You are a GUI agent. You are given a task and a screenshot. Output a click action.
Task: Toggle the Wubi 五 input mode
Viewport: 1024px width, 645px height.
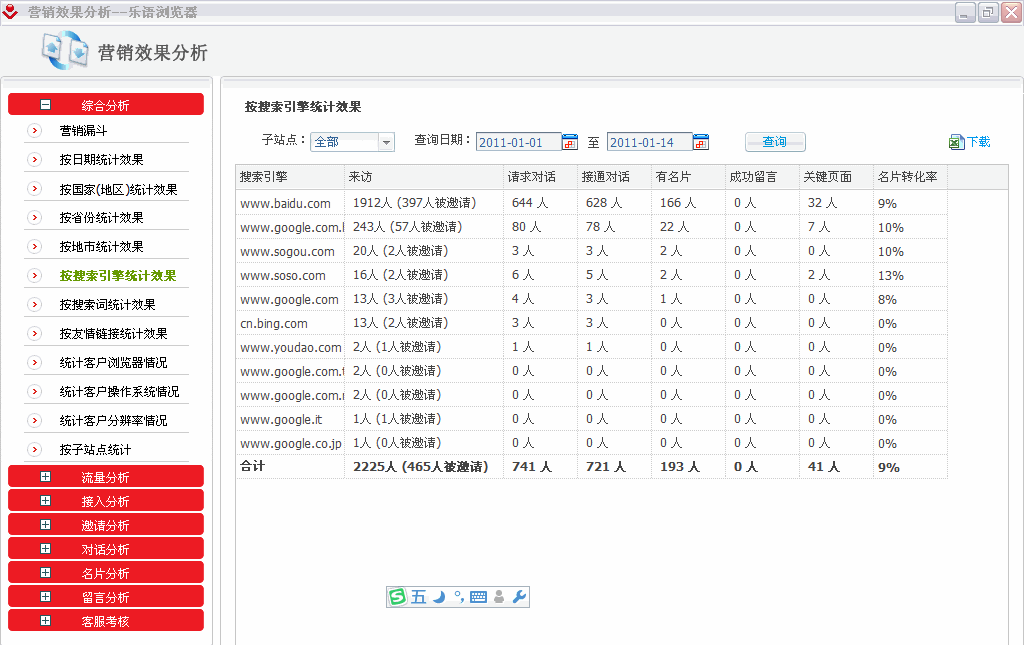(419, 597)
